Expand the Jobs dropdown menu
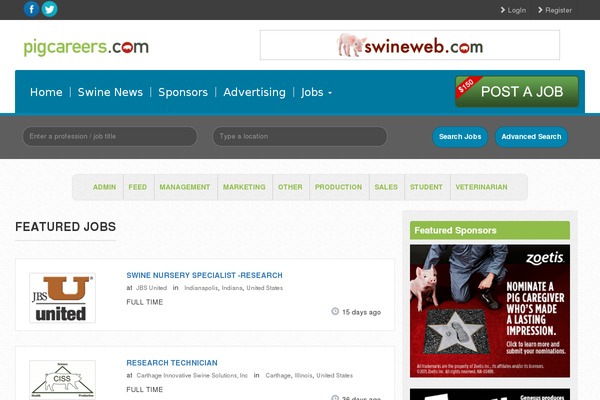The image size is (600, 400). coord(316,92)
